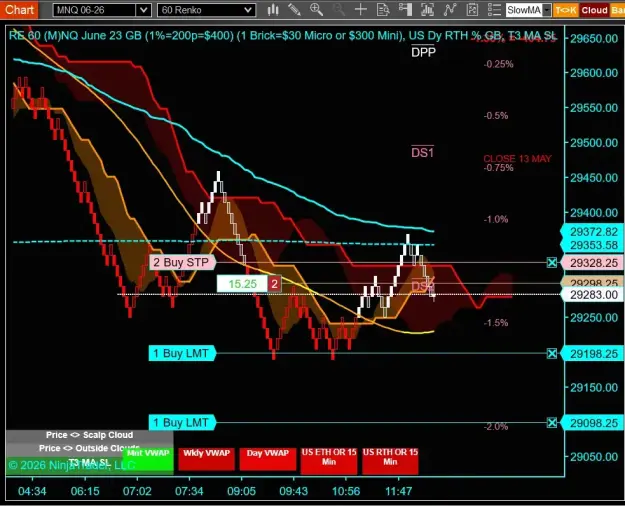Click the -2.0% level label
625x506 pixels.
tap(496, 427)
